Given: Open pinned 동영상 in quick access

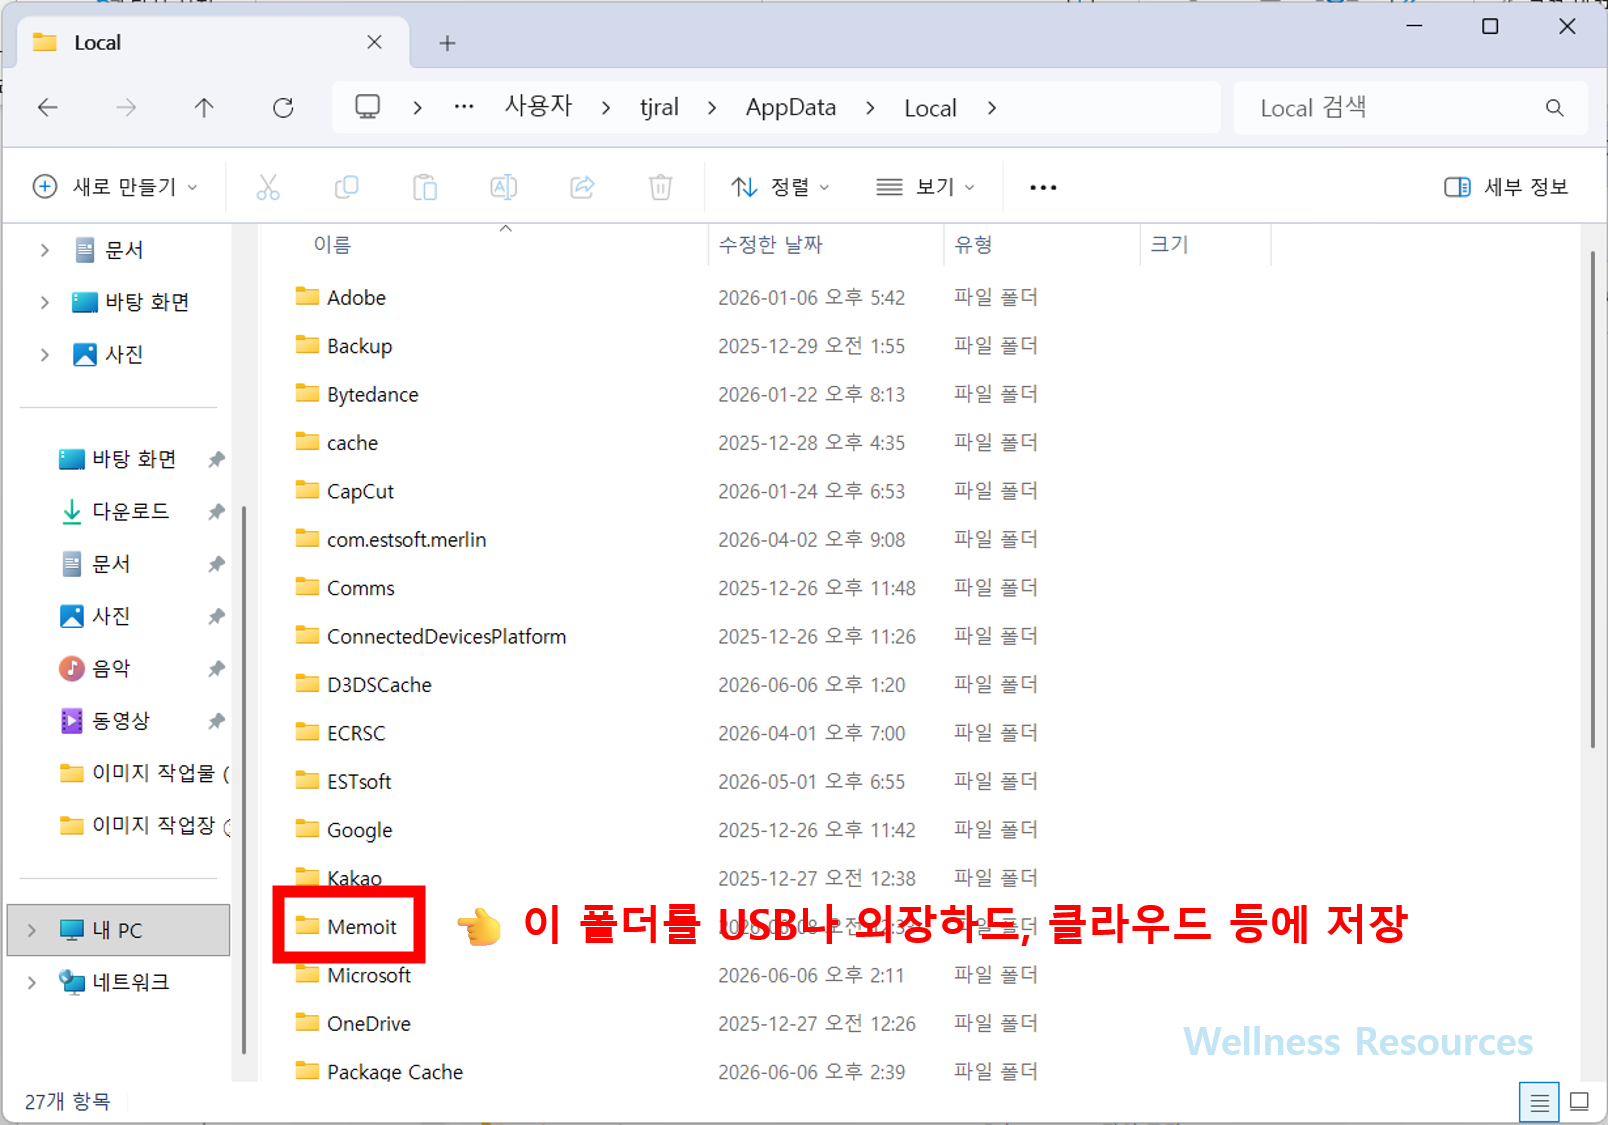Looking at the screenshot, I should click(x=120, y=720).
